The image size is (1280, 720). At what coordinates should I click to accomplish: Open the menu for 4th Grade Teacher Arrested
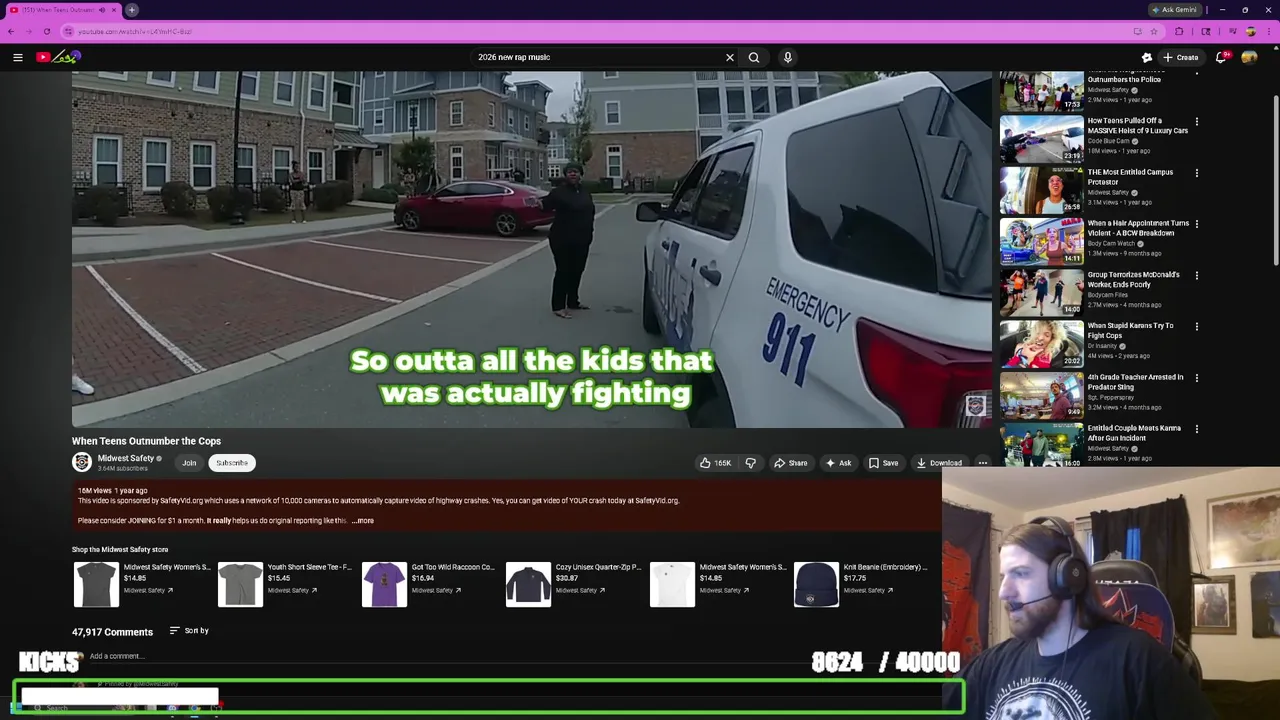tap(1196, 378)
